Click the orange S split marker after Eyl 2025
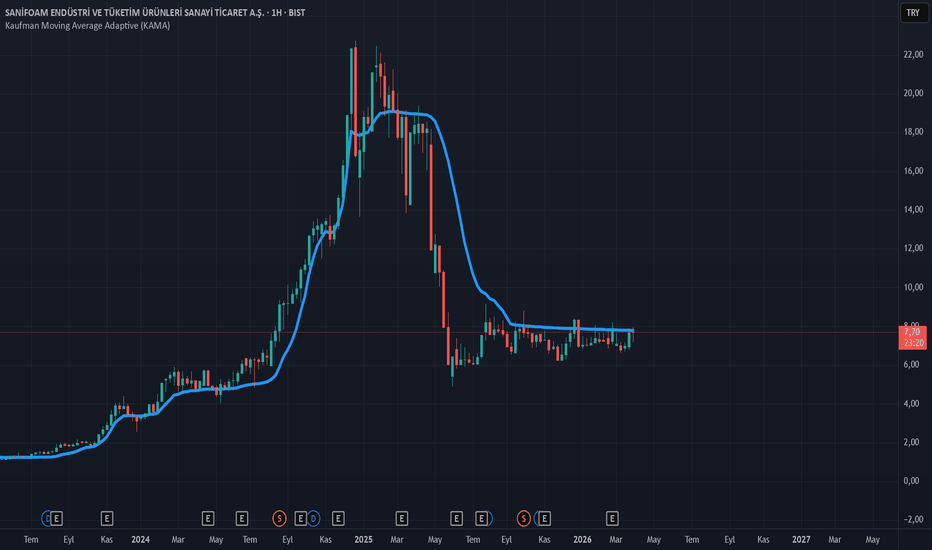The width and height of the screenshot is (932, 550). point(523,518)
